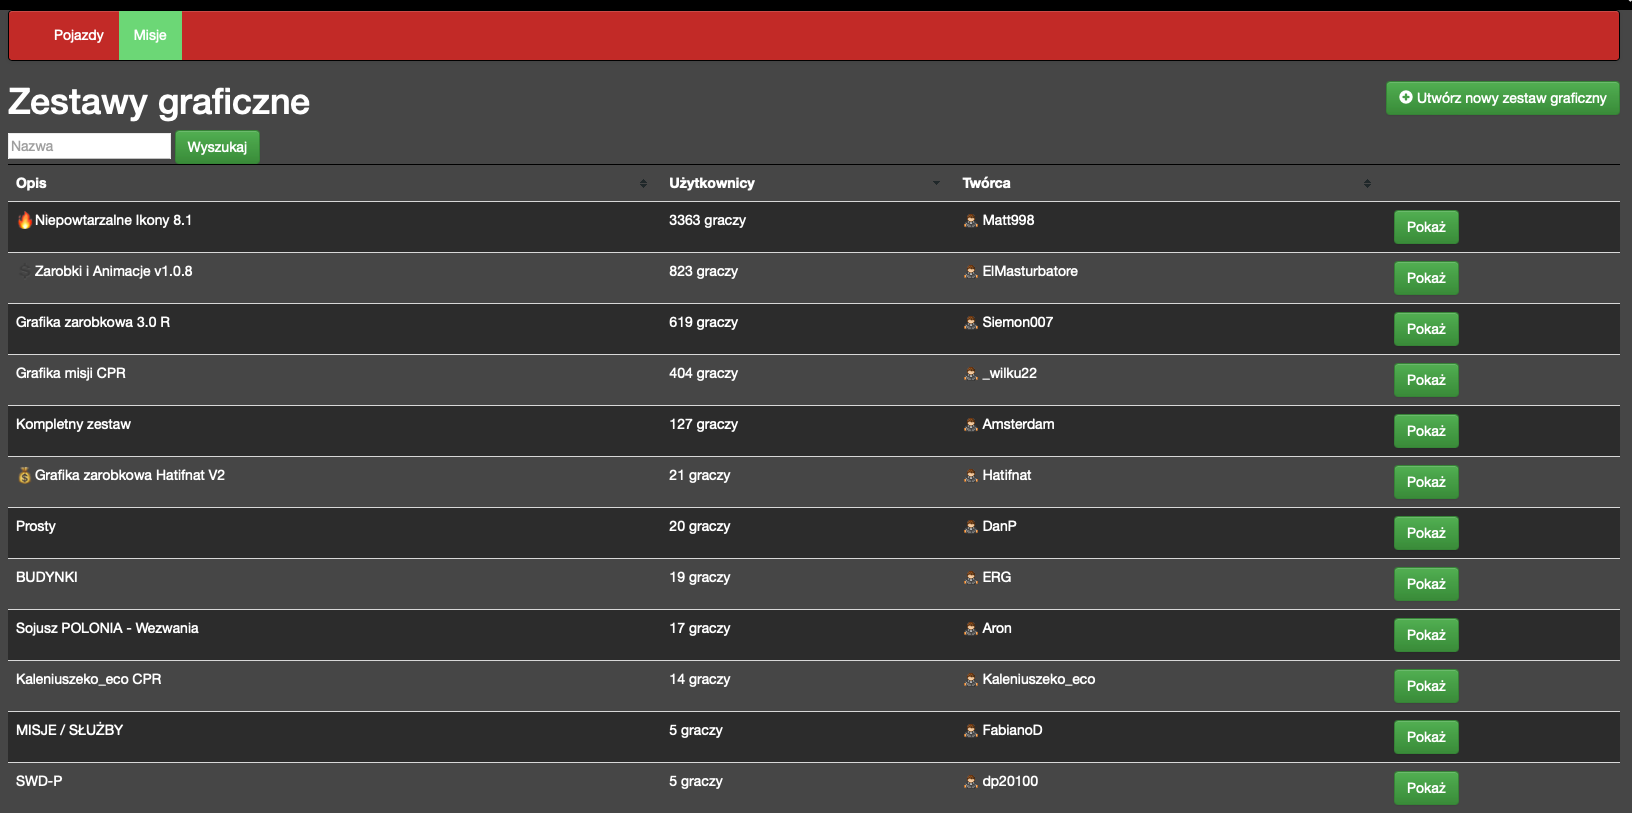Image resolution: width=1632 pixels, height=813 pixels.
Task: Click the avatar icon beside dp20100
Action: [970, 781]
